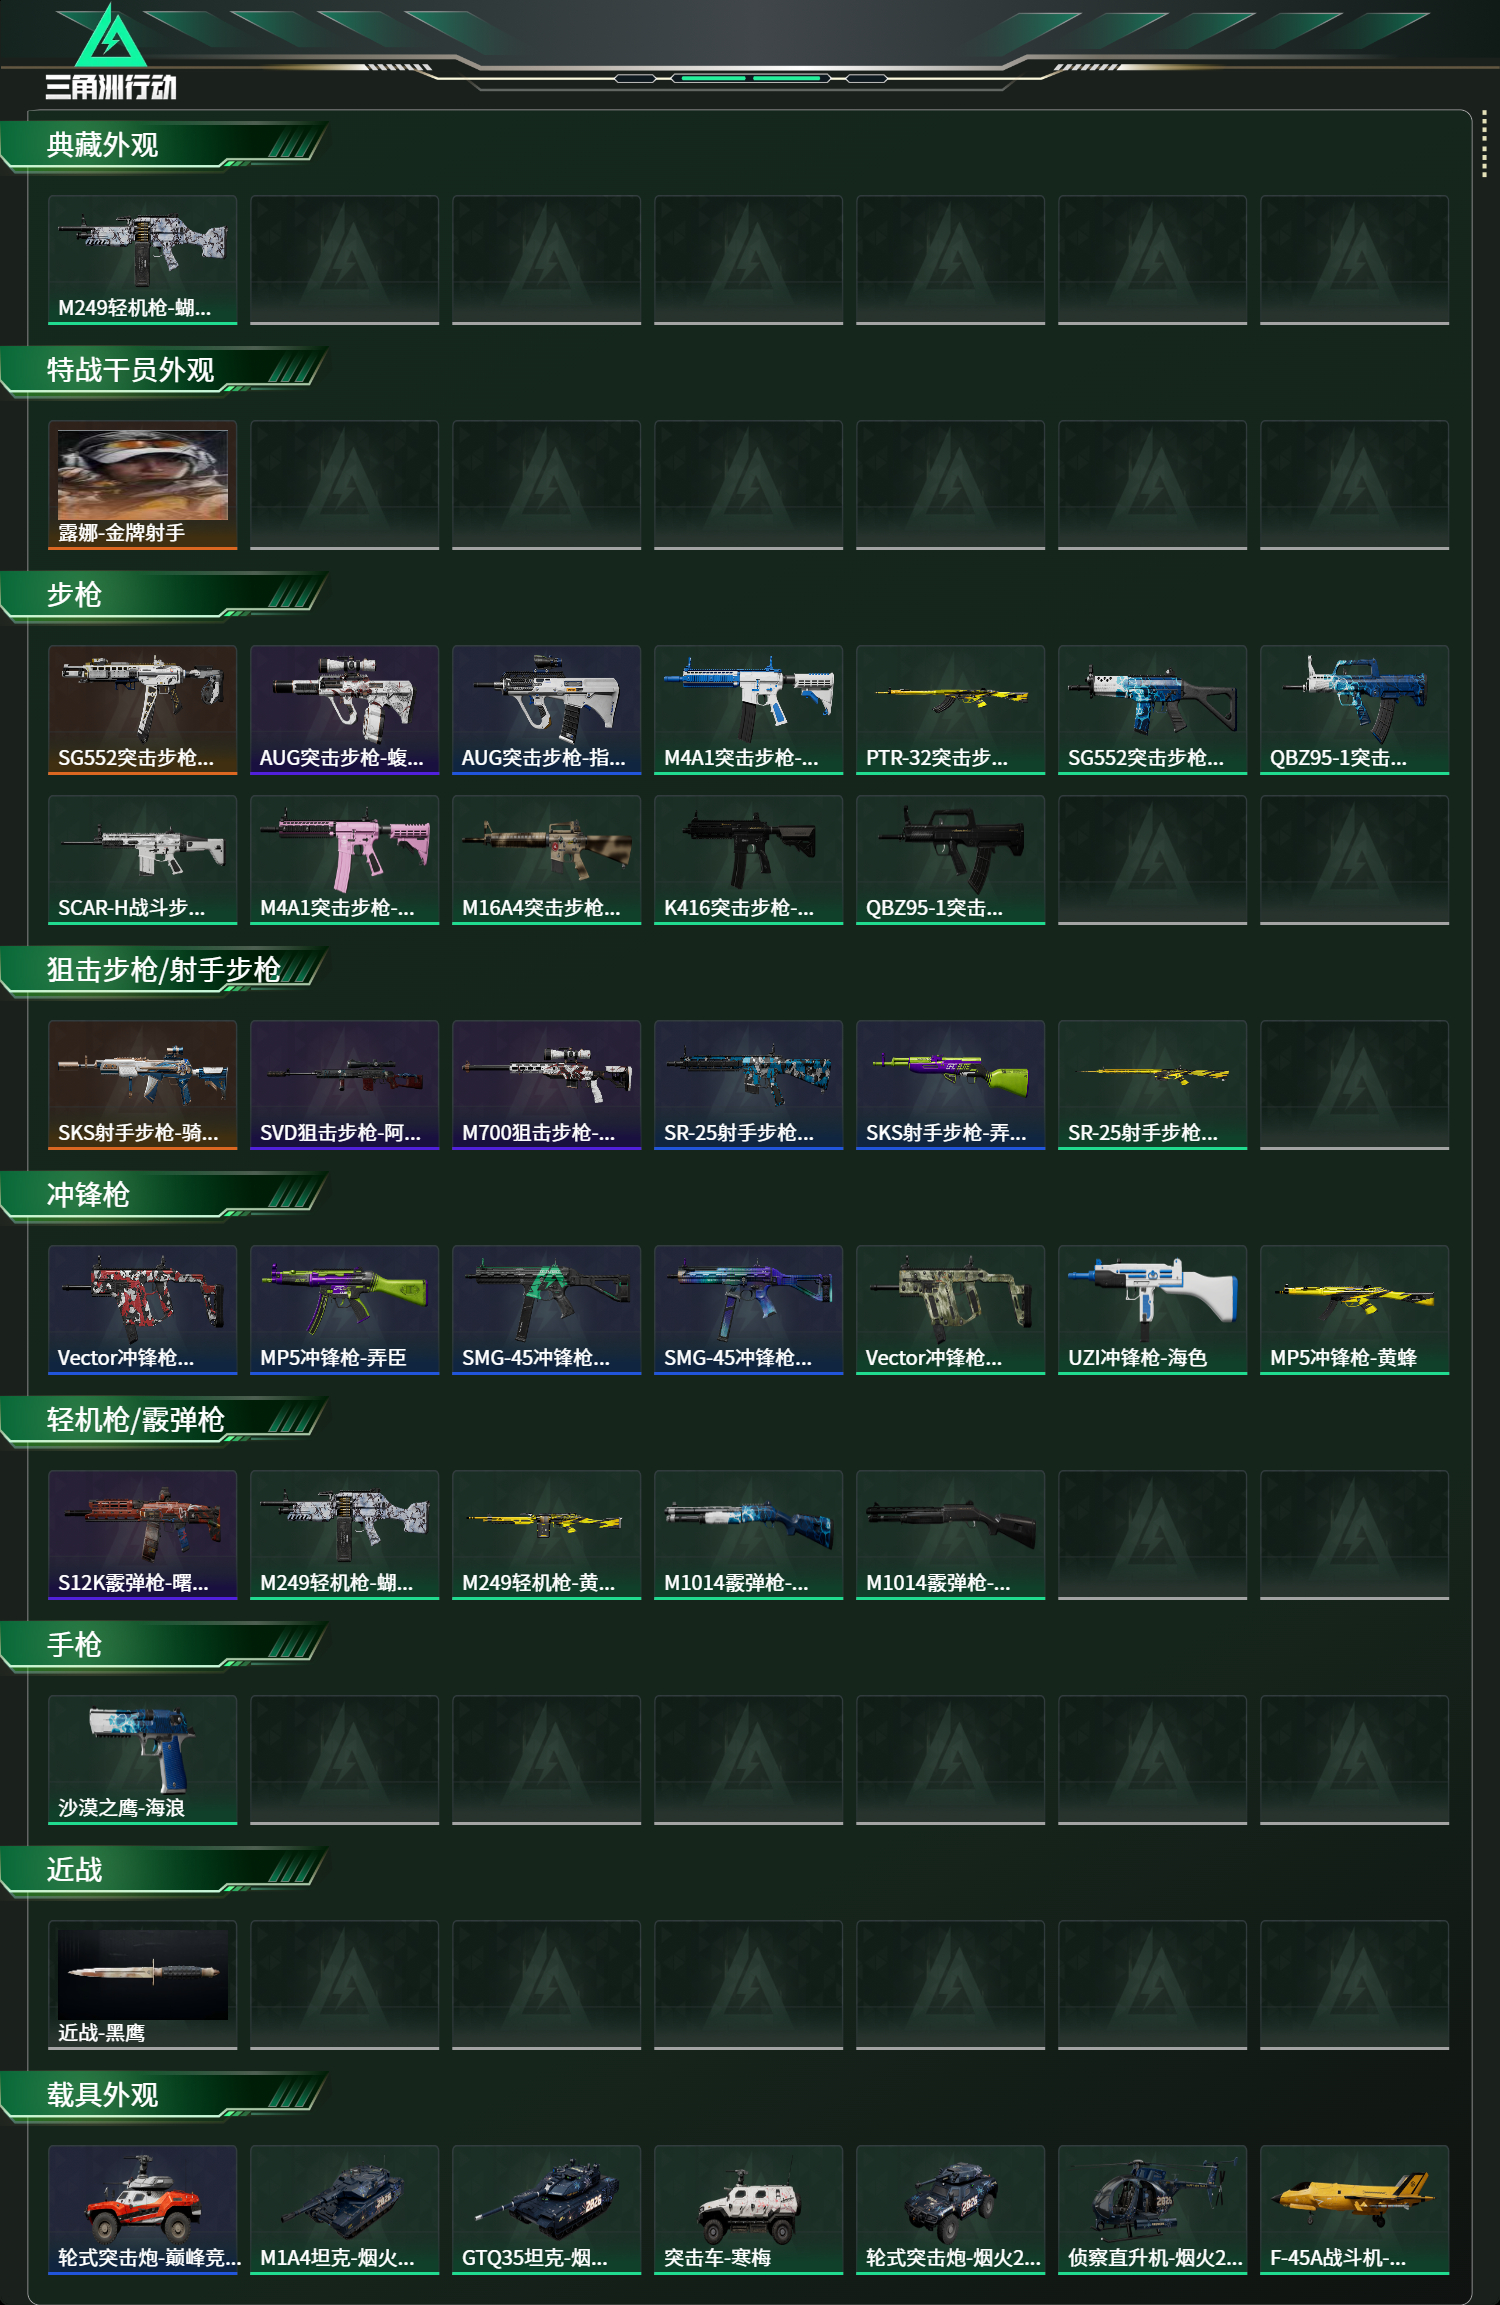Open the 近战-黑鹰 knife skin

tap(142, 1985)
